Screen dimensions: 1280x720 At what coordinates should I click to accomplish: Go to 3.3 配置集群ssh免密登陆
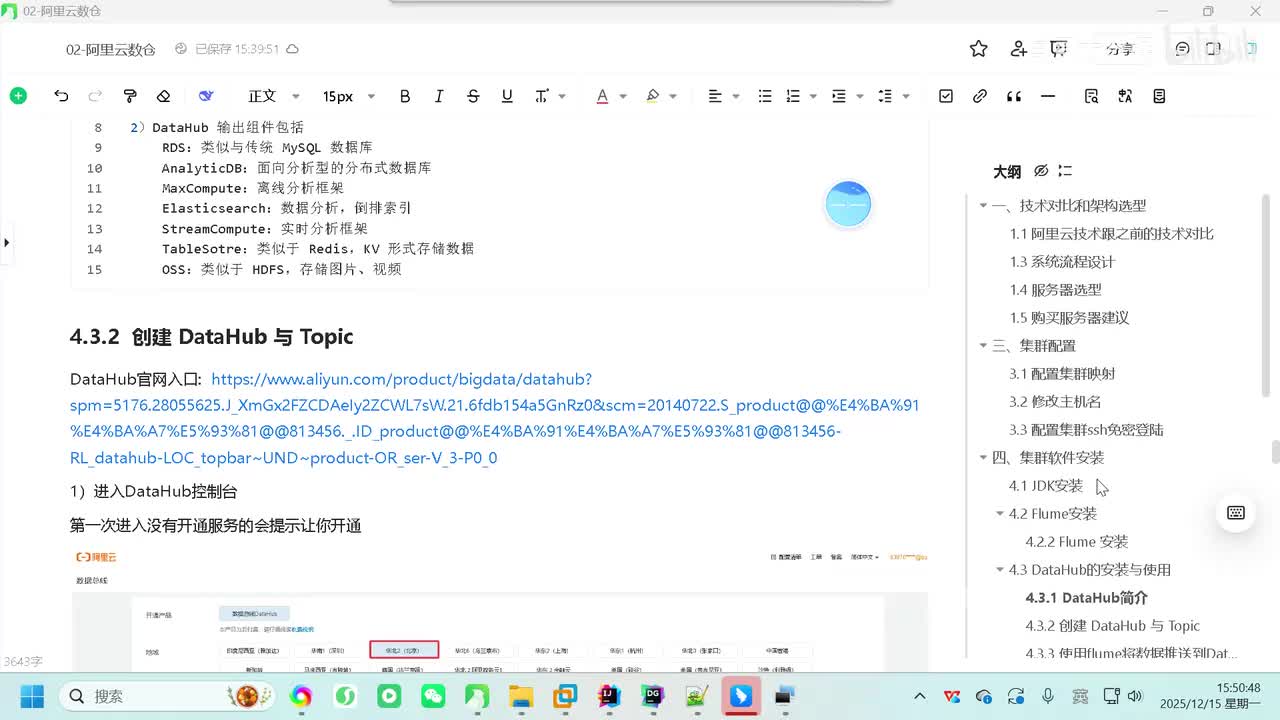[1086, 430]
